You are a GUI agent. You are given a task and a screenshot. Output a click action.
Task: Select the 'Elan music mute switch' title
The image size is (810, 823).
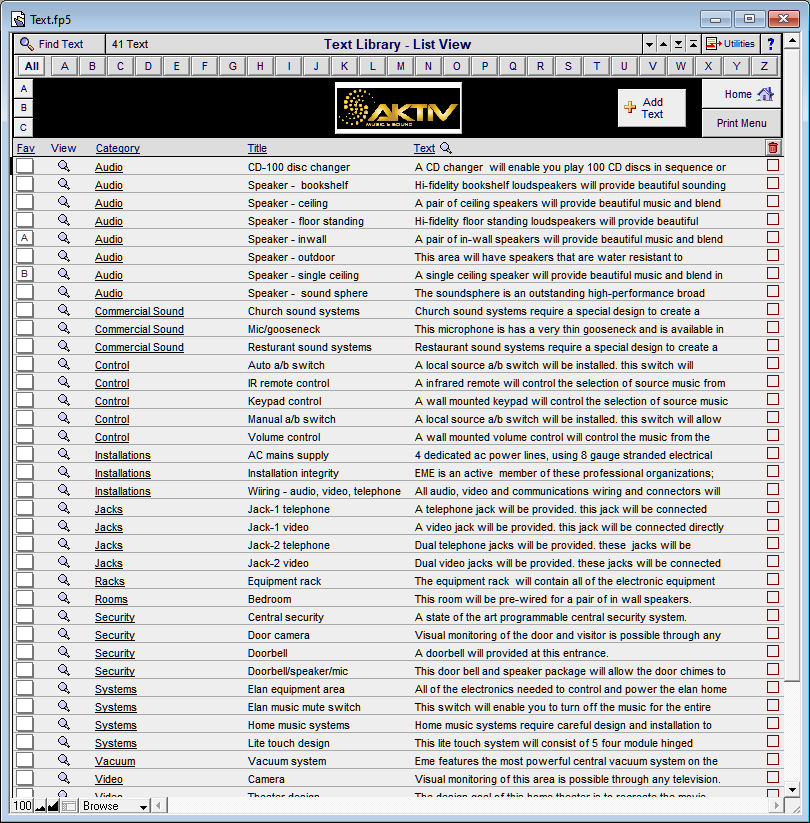point(304,707)
